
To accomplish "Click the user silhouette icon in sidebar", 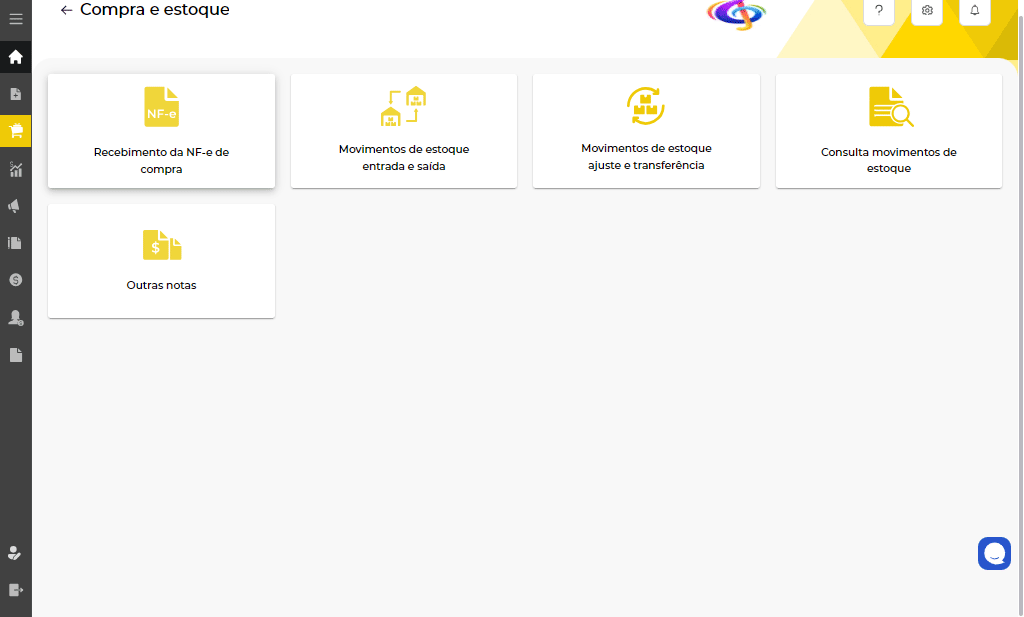I will click(16, 317).
